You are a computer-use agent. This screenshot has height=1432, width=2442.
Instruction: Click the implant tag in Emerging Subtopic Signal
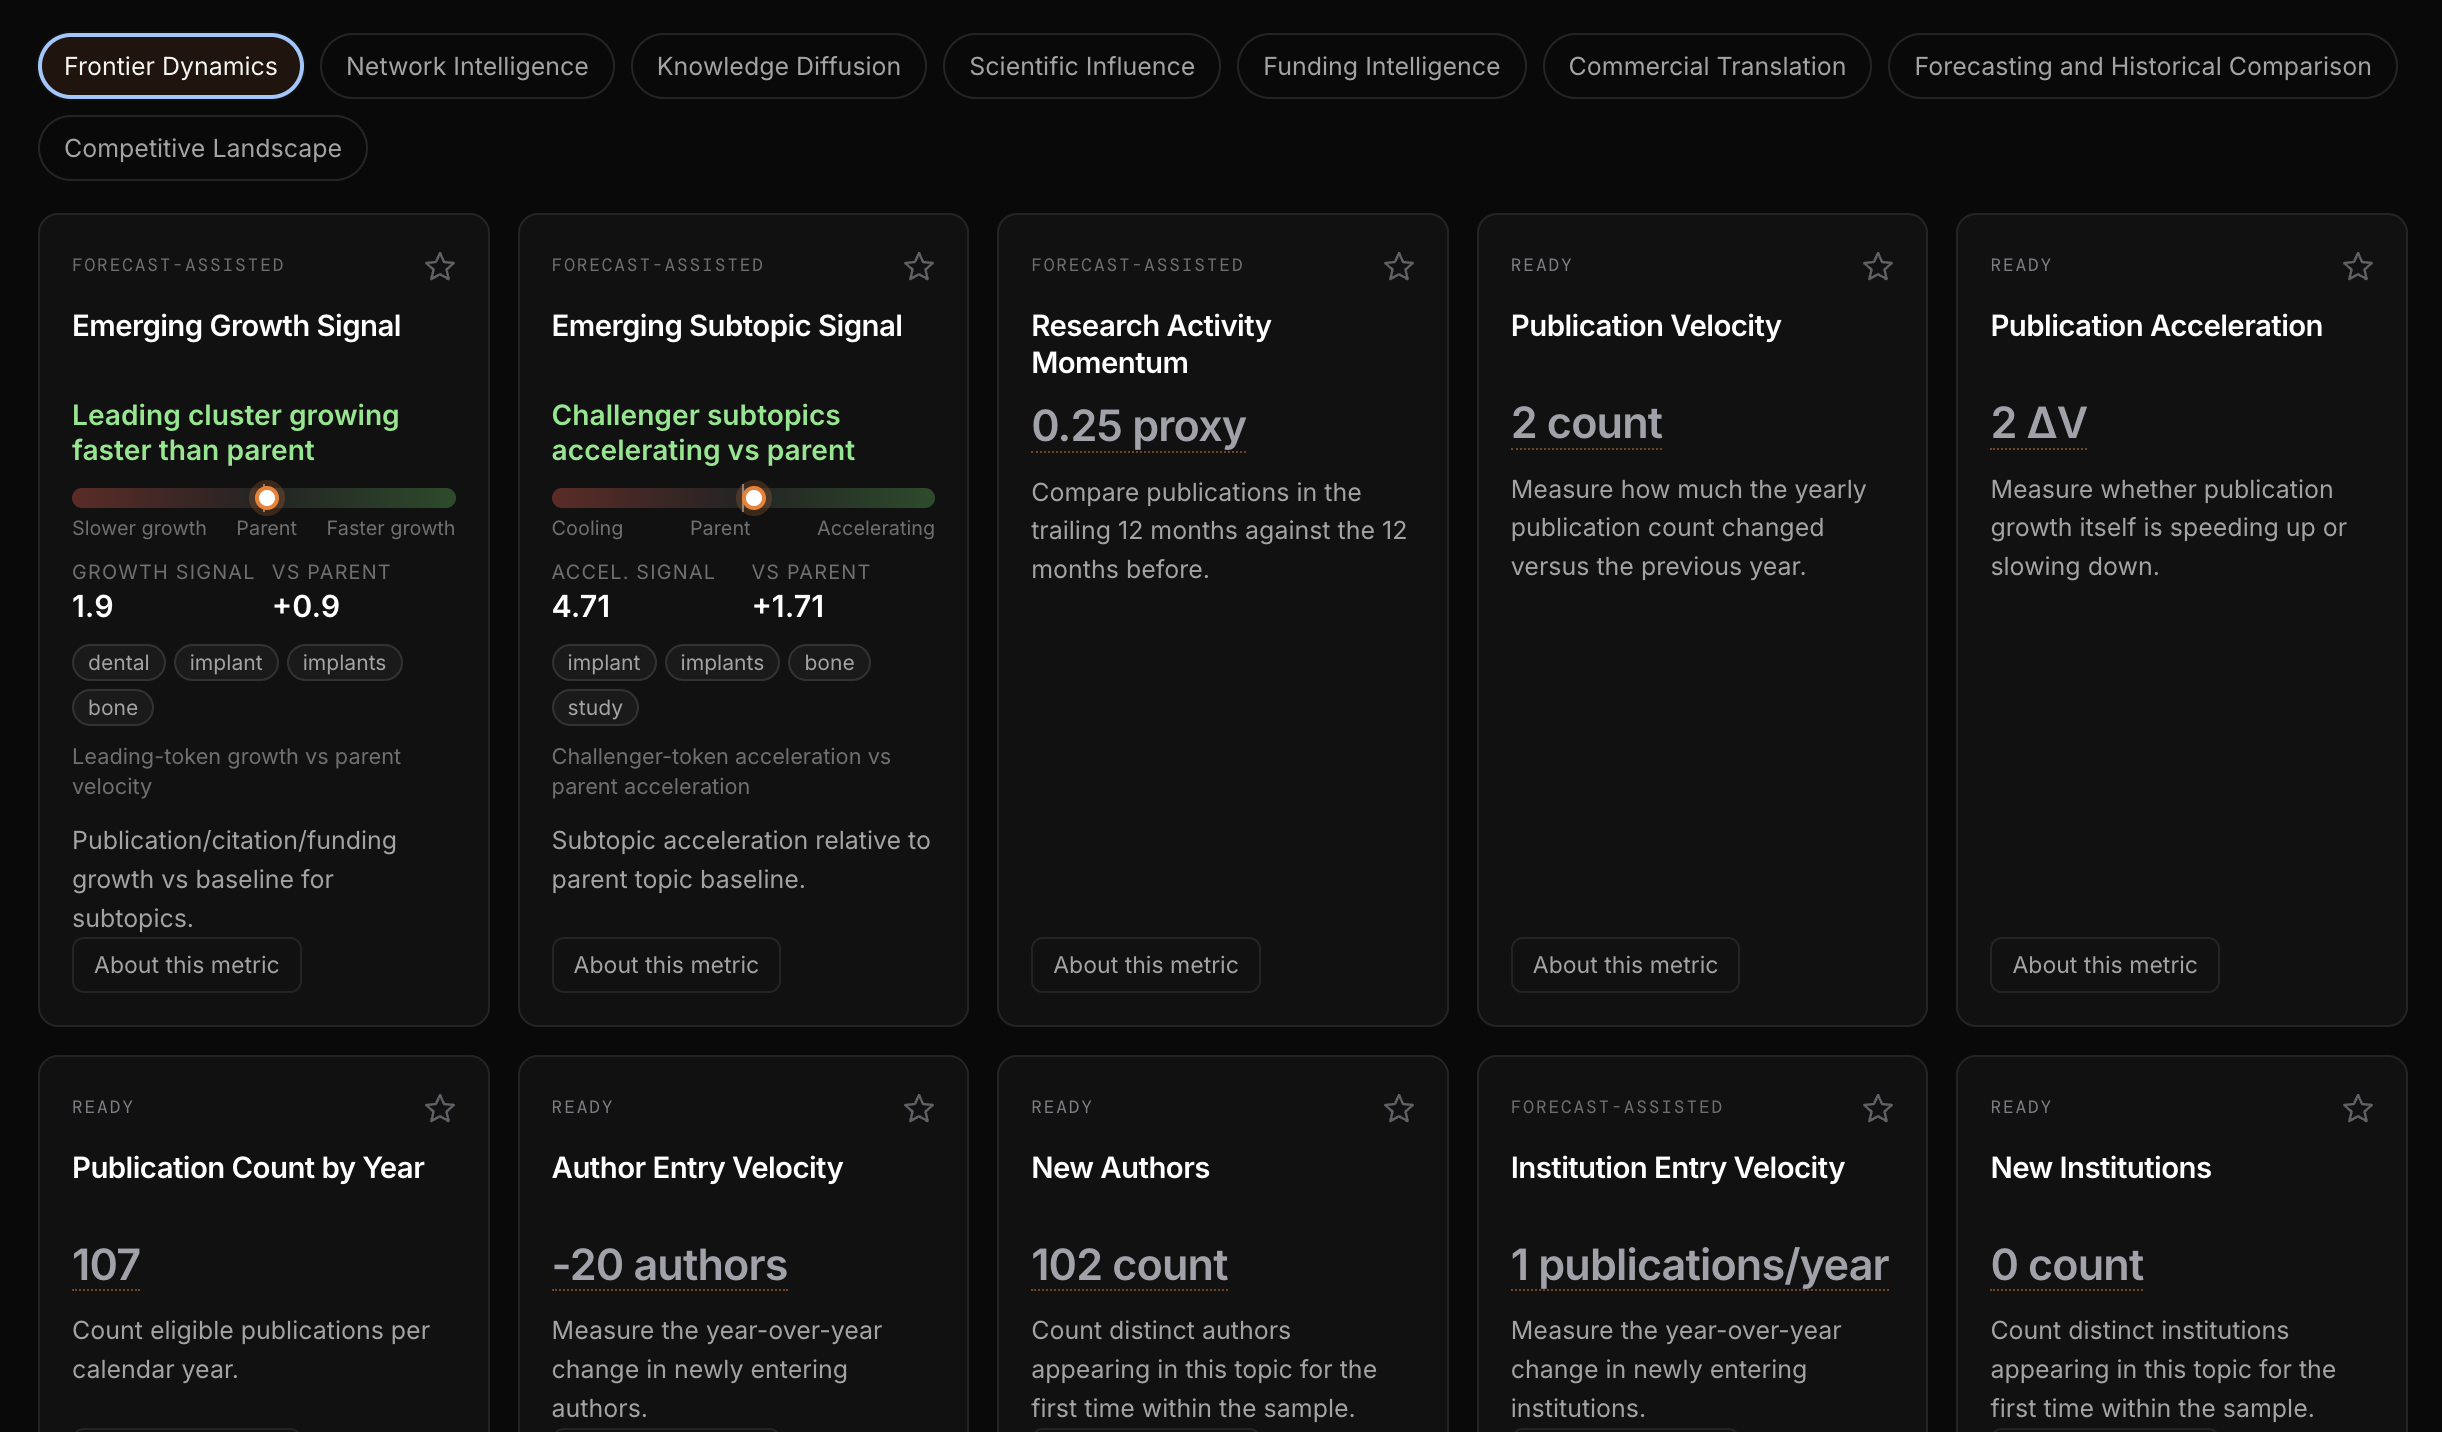point(604,663)
